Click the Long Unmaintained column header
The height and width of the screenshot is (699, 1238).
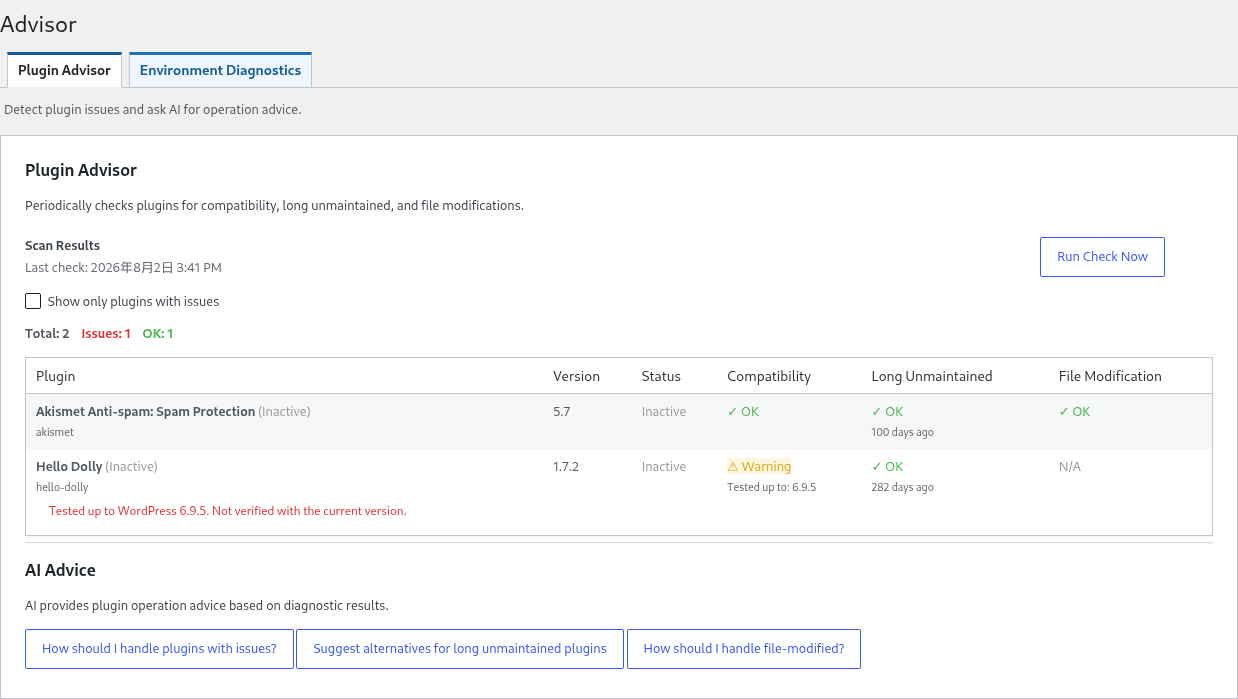coord(932,377)
